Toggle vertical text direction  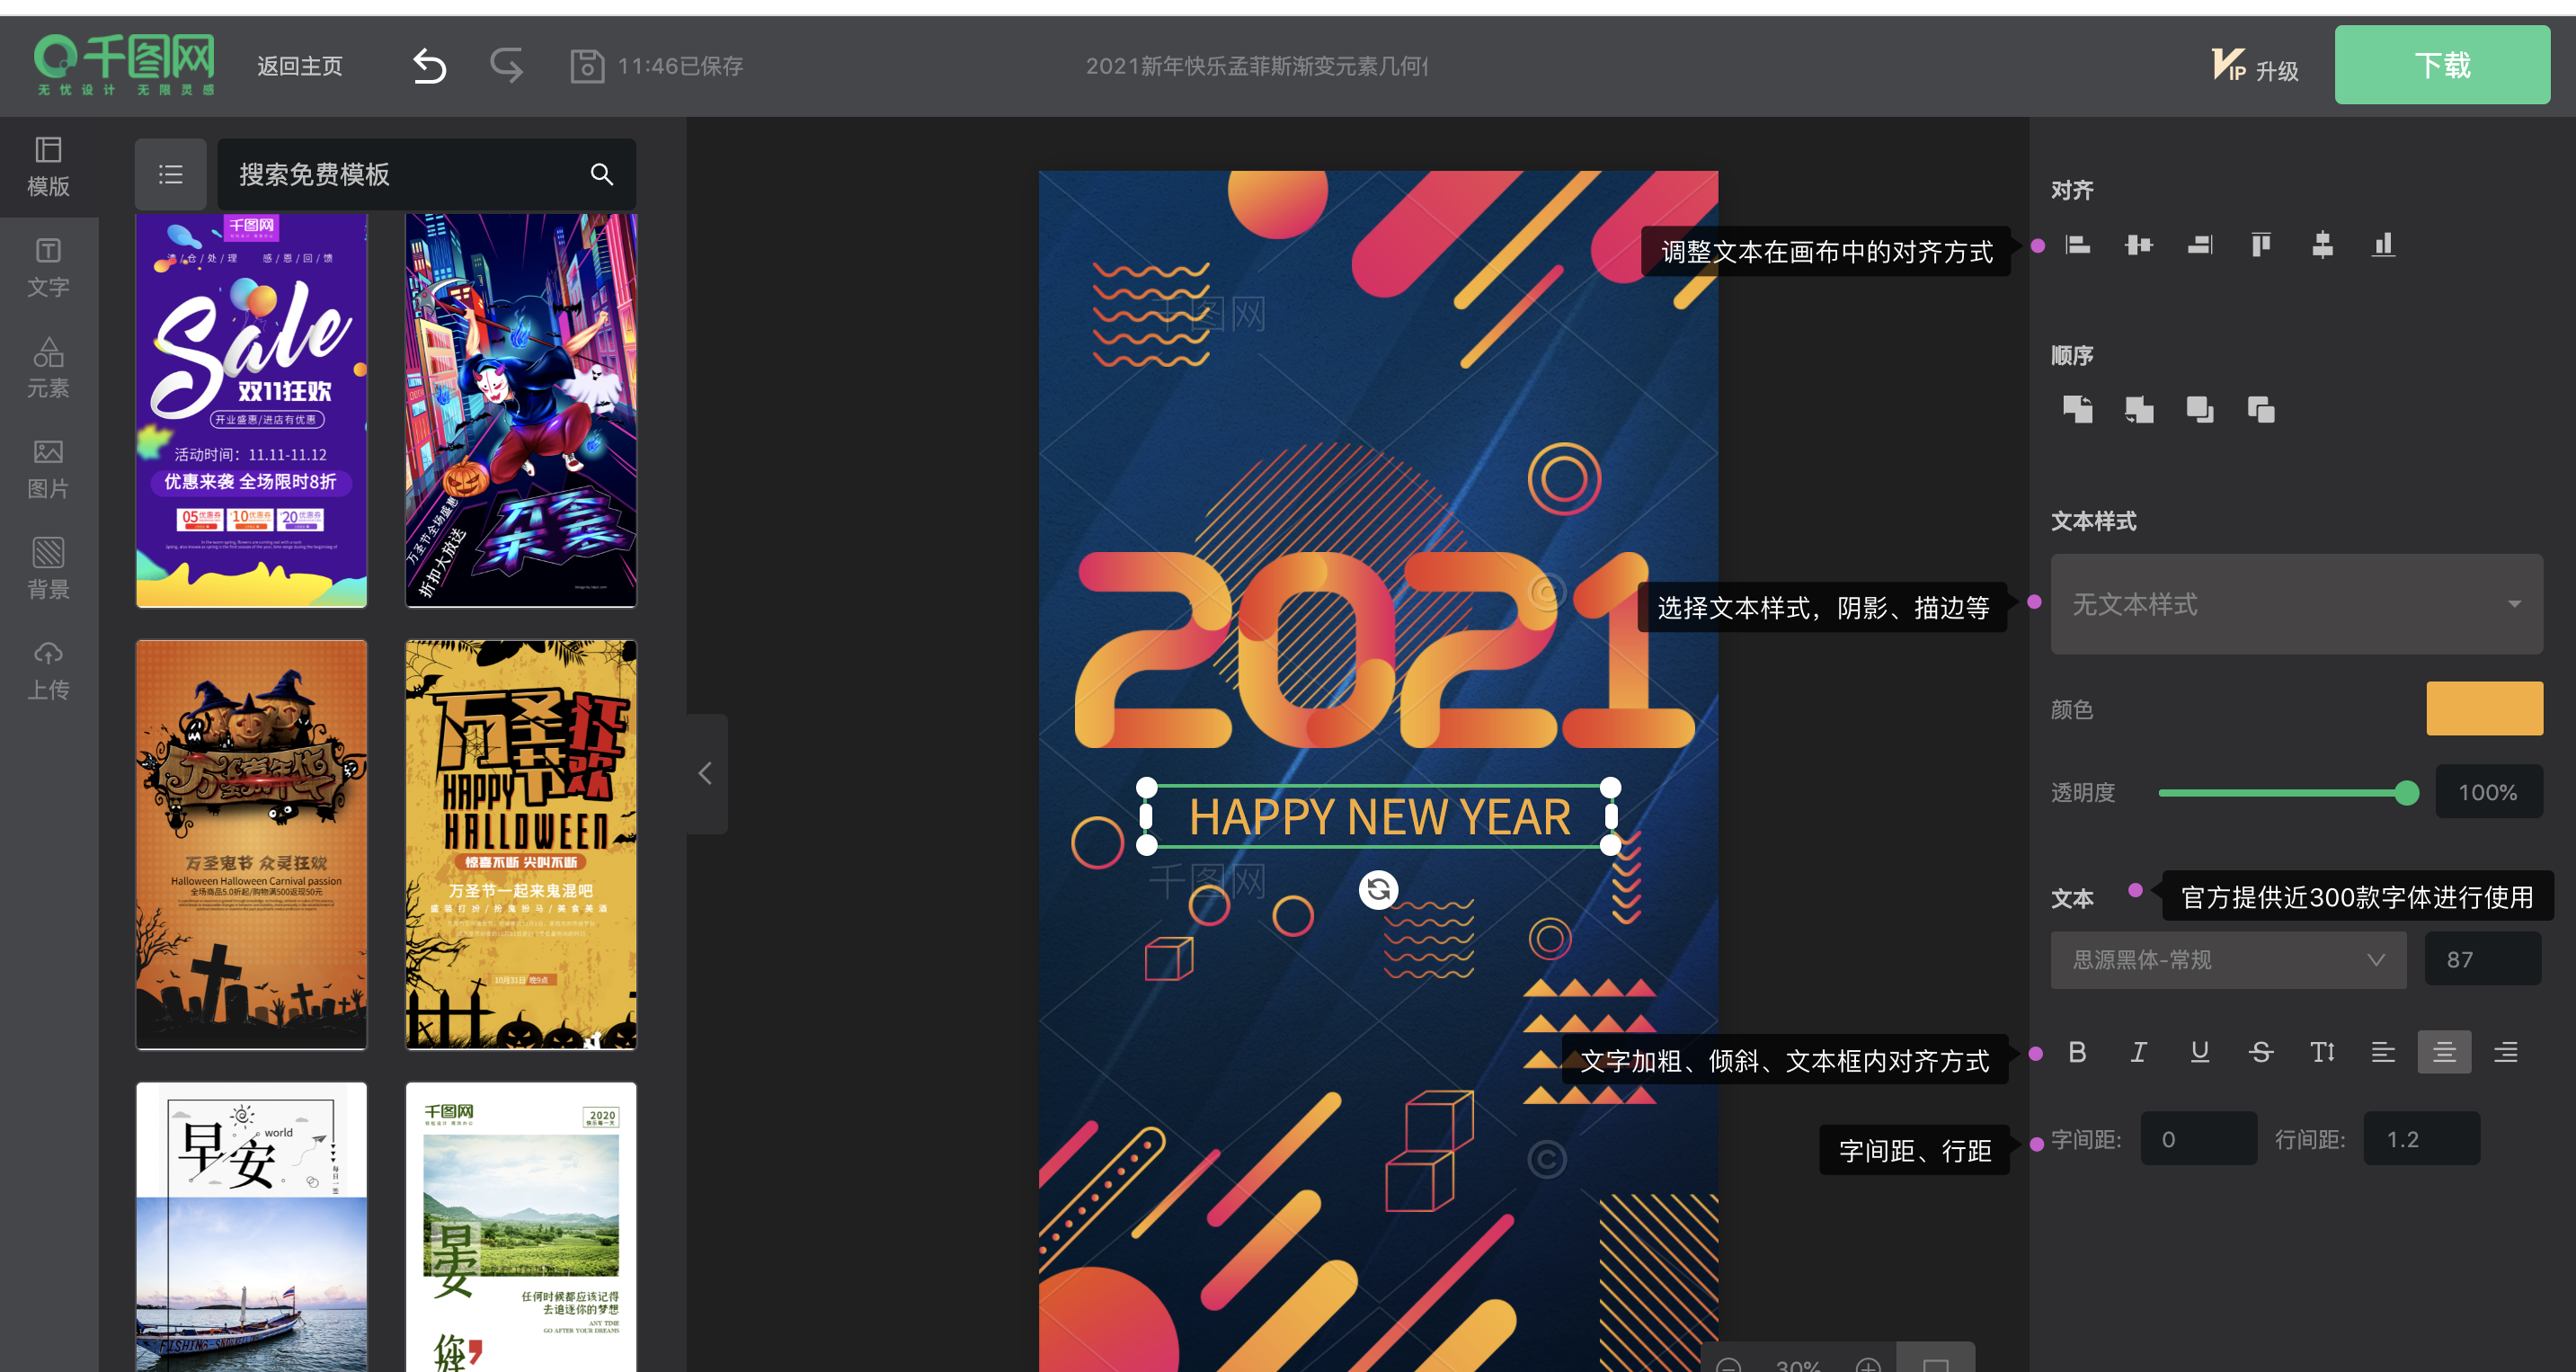click(x=2322, y=1052)
